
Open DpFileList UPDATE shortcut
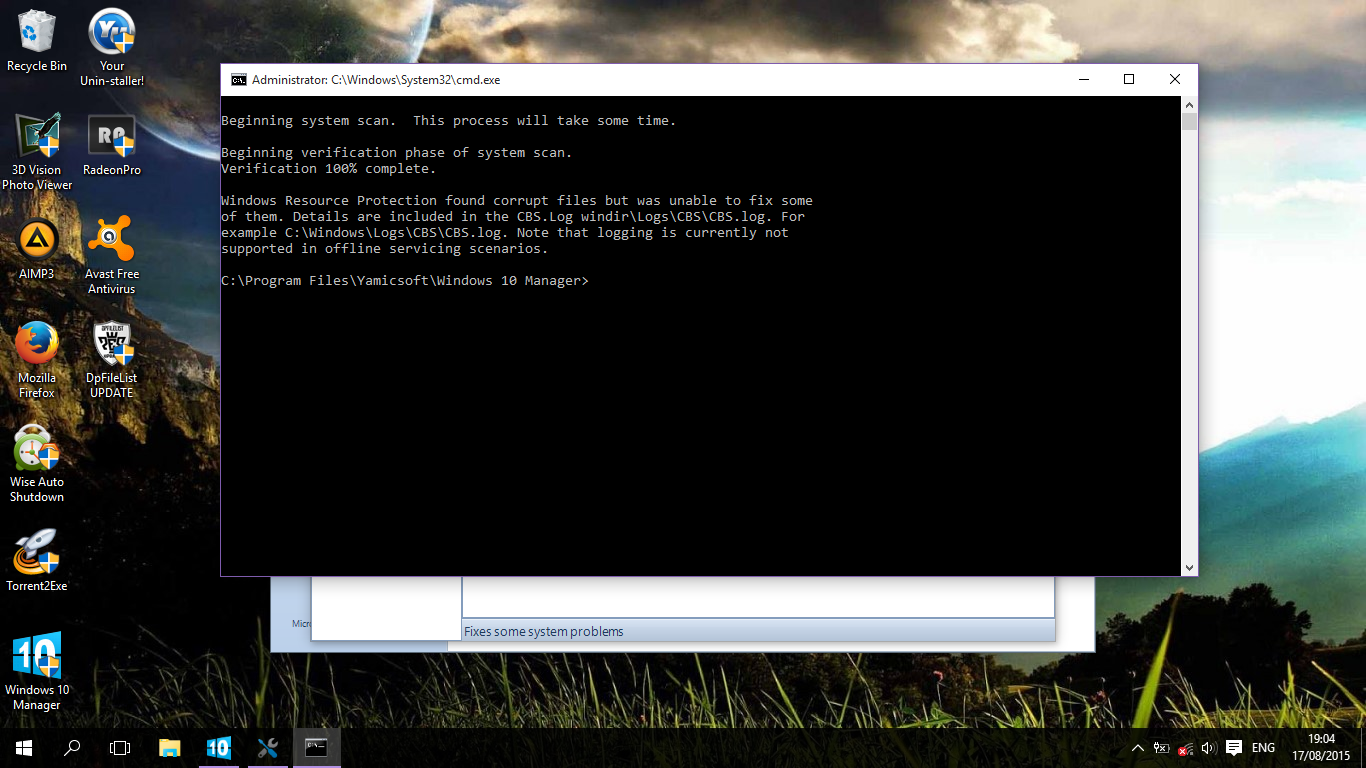(112, 344)
